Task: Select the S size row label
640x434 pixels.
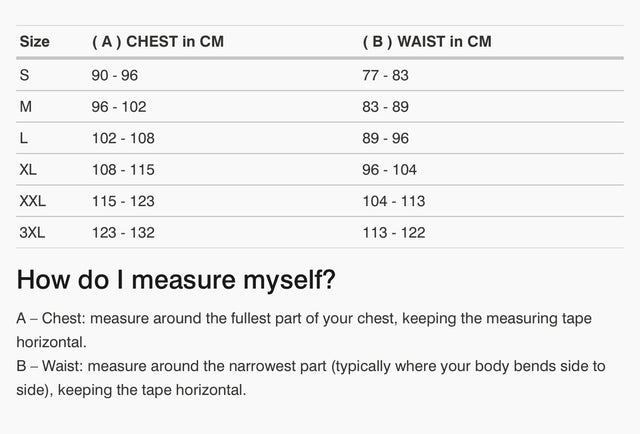Action: point(24,75)
